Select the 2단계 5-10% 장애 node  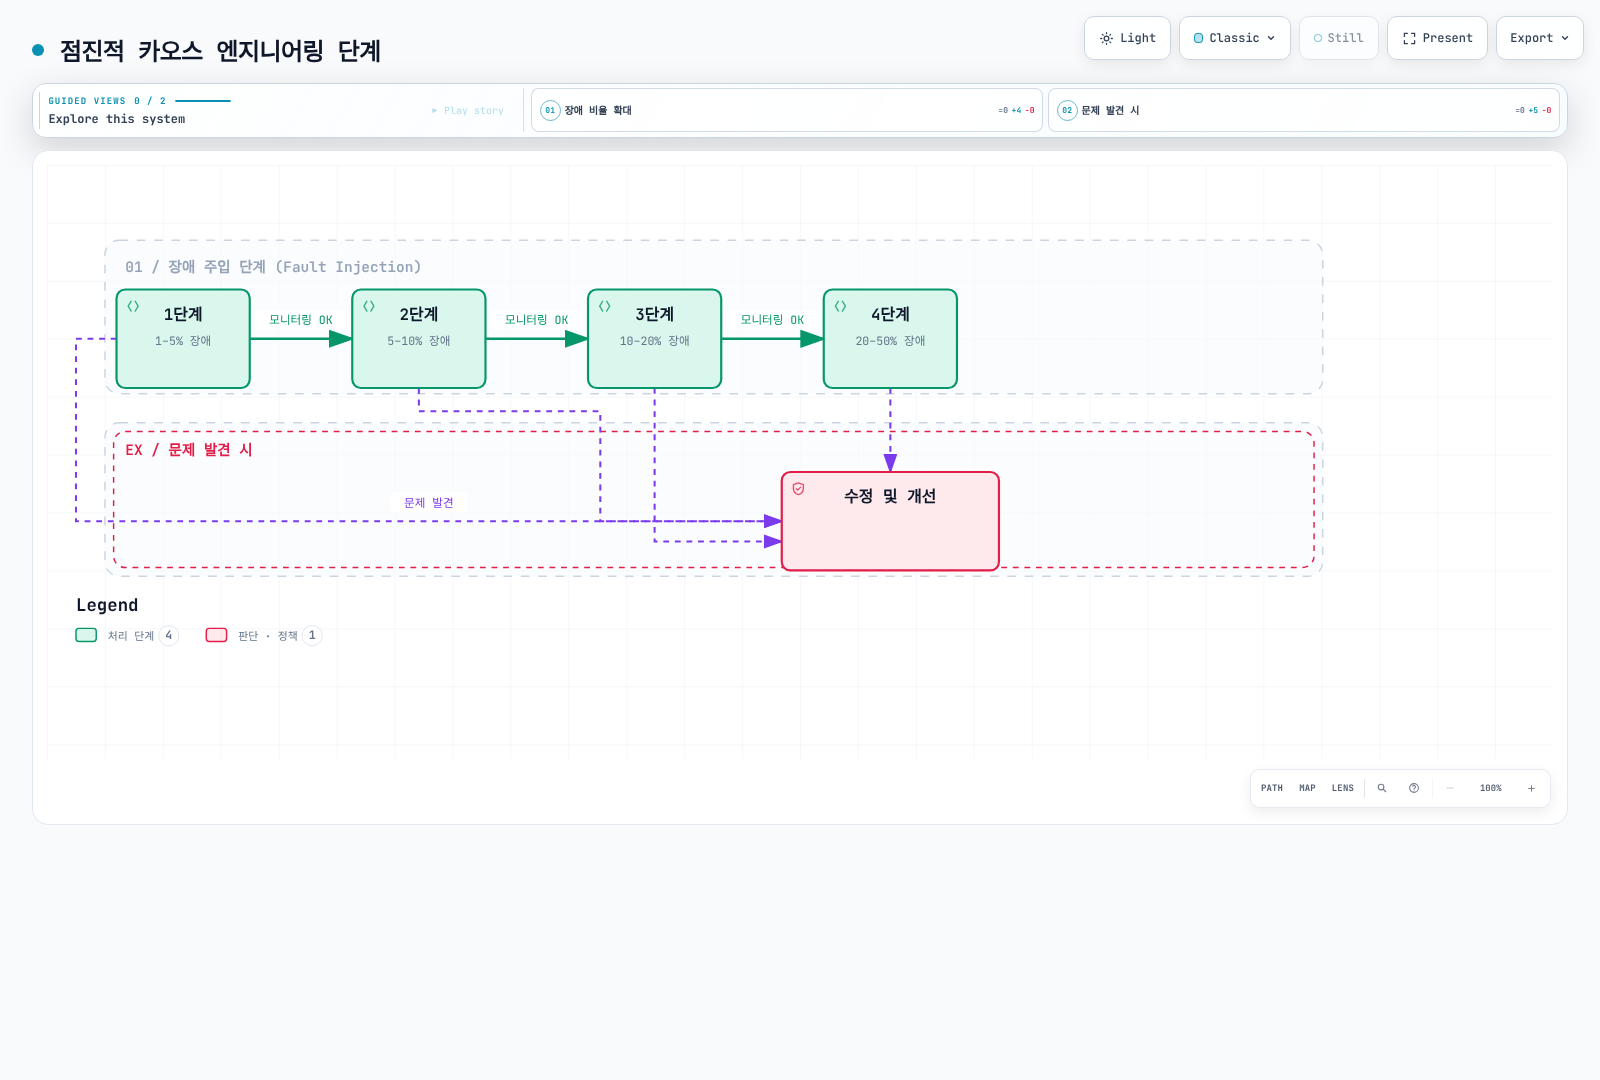[x=419, y=339]
